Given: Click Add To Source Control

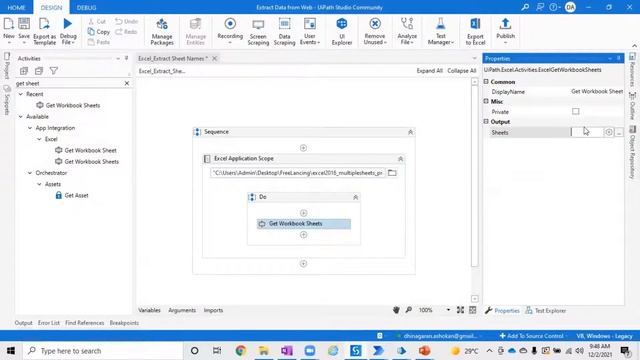Looking at the screenshot, I should (531, 336).
